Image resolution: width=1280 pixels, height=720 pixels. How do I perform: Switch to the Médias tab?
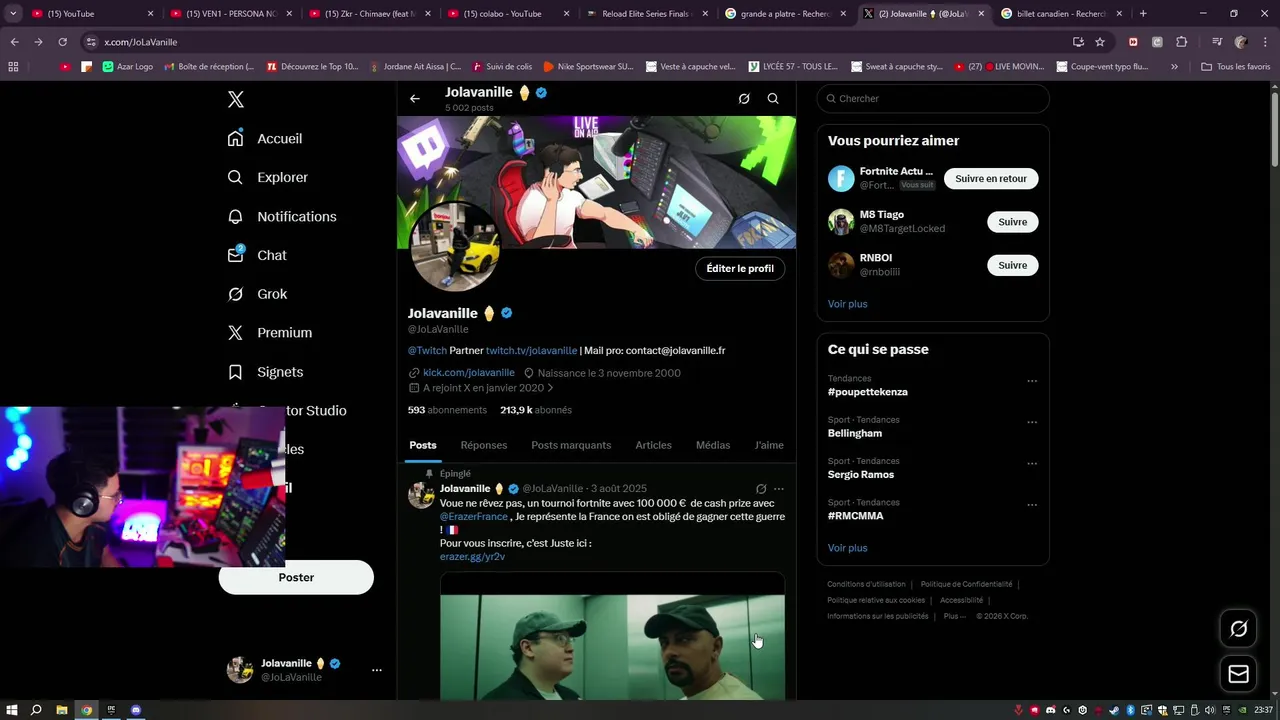point(713,445)
